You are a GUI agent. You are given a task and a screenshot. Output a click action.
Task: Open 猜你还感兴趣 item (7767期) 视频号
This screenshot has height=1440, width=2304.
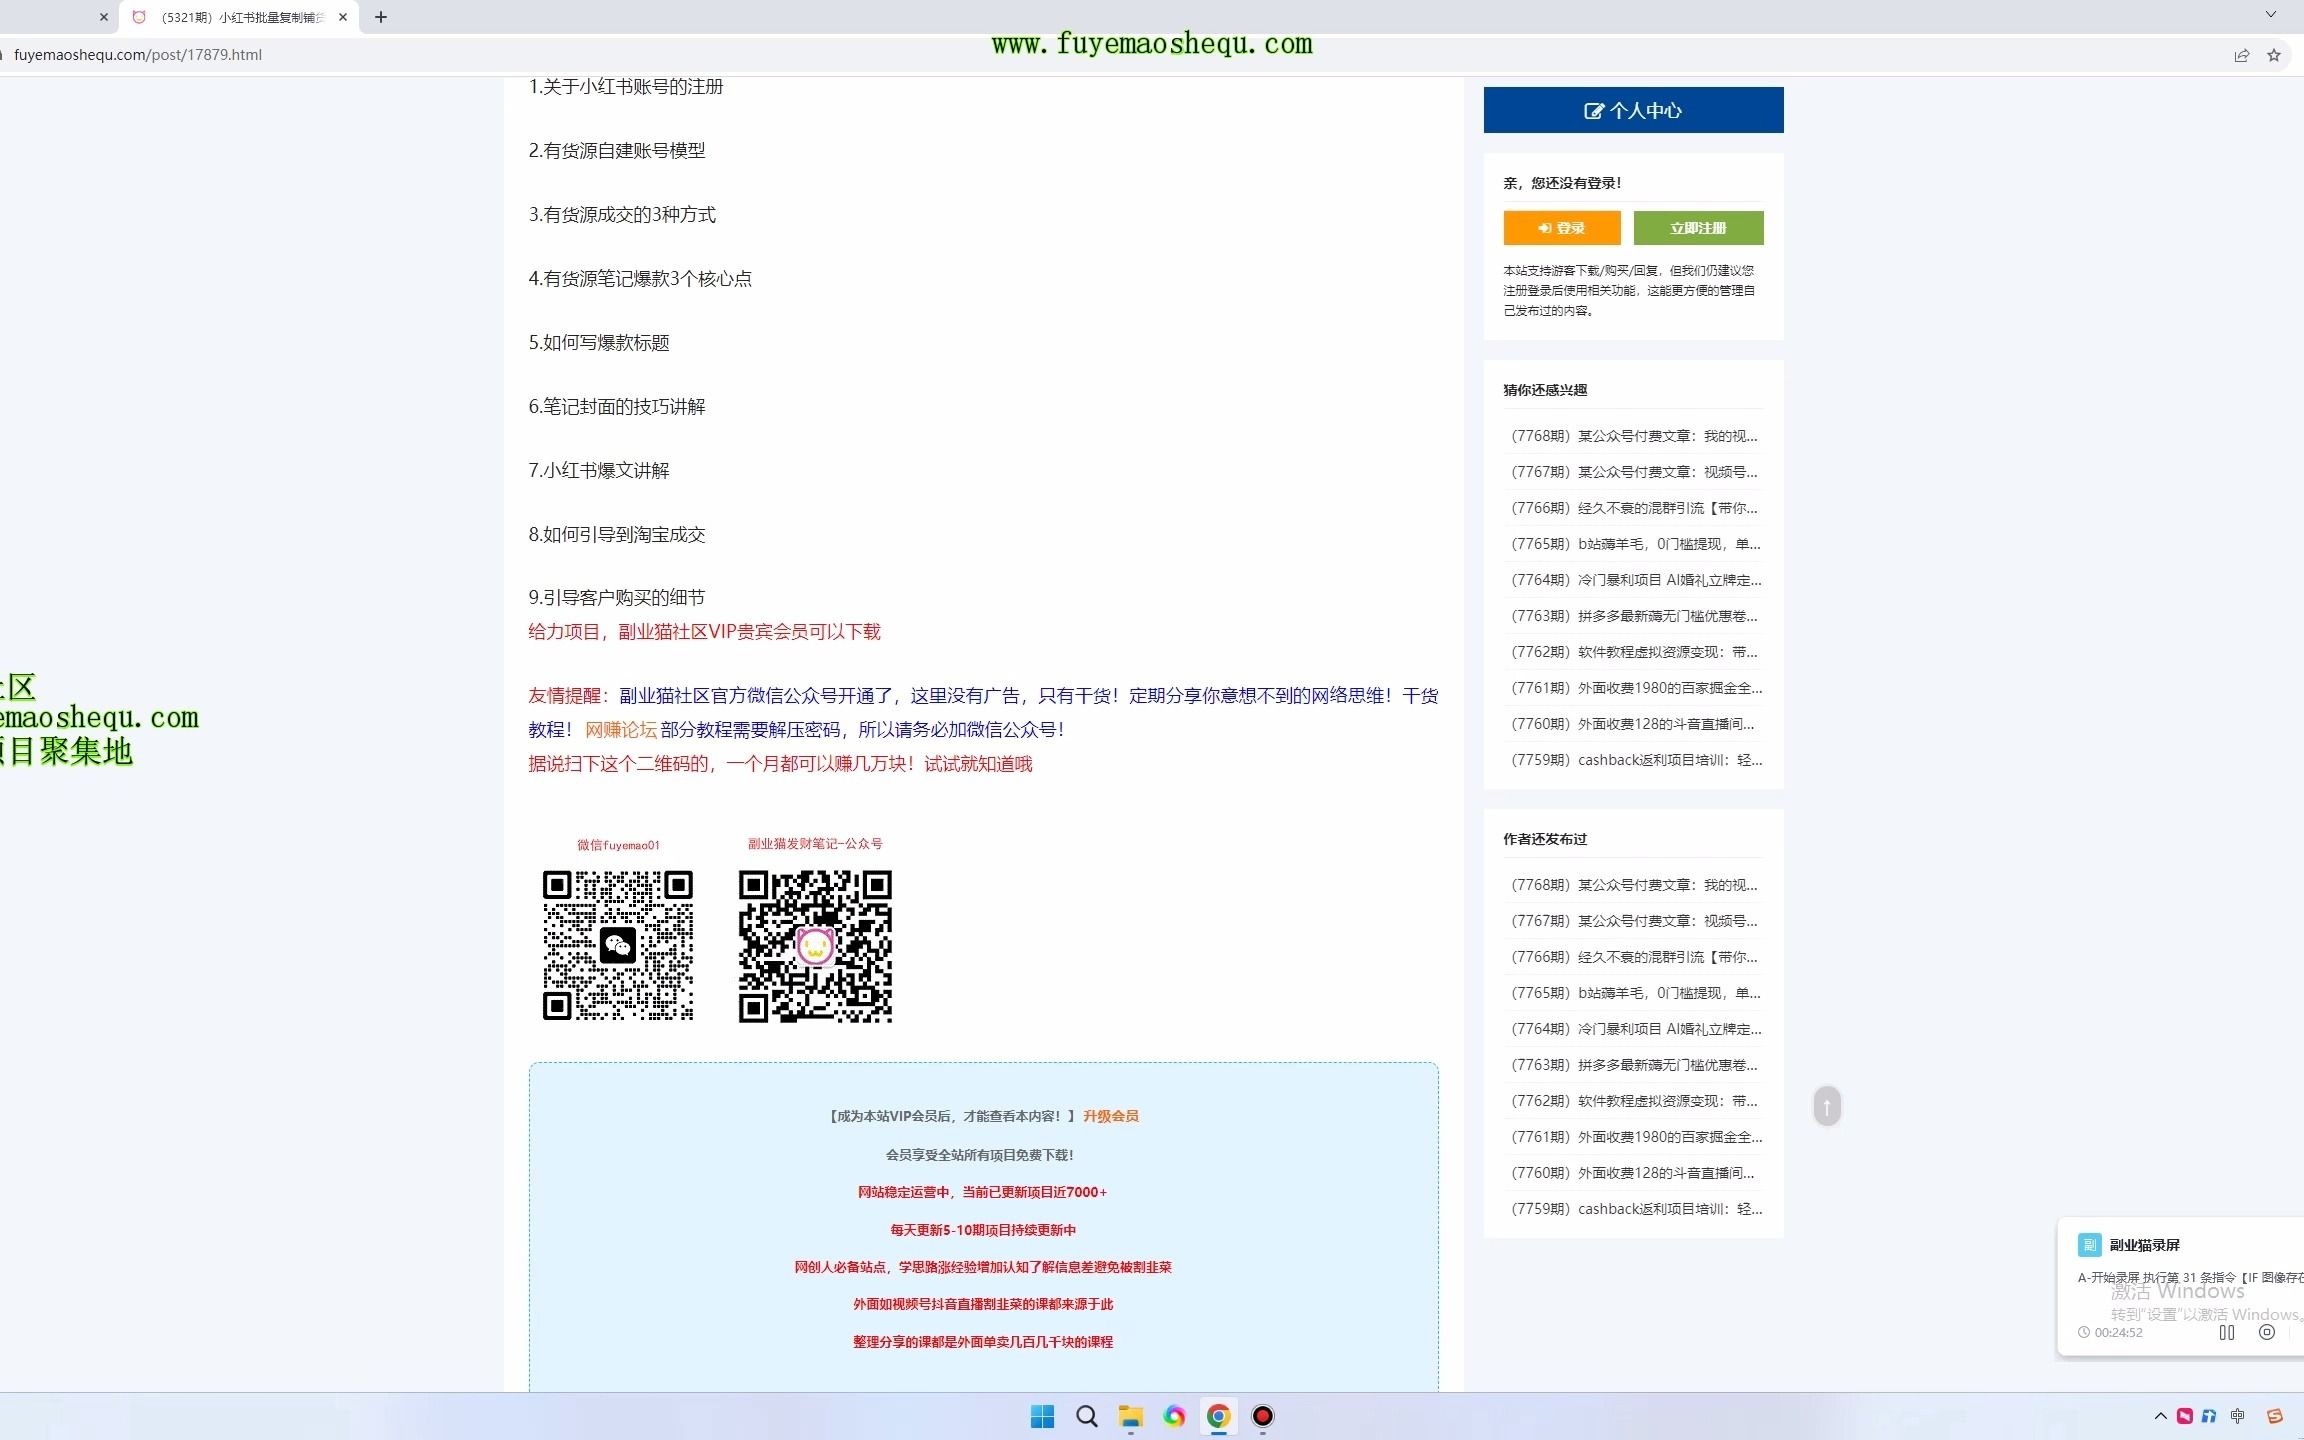(1634, 472)
